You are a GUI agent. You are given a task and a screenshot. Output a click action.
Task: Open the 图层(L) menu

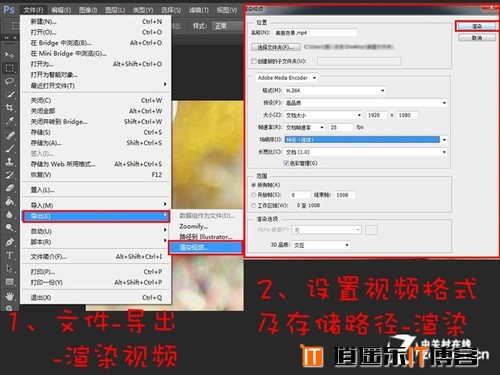click(x=115, y=10)
